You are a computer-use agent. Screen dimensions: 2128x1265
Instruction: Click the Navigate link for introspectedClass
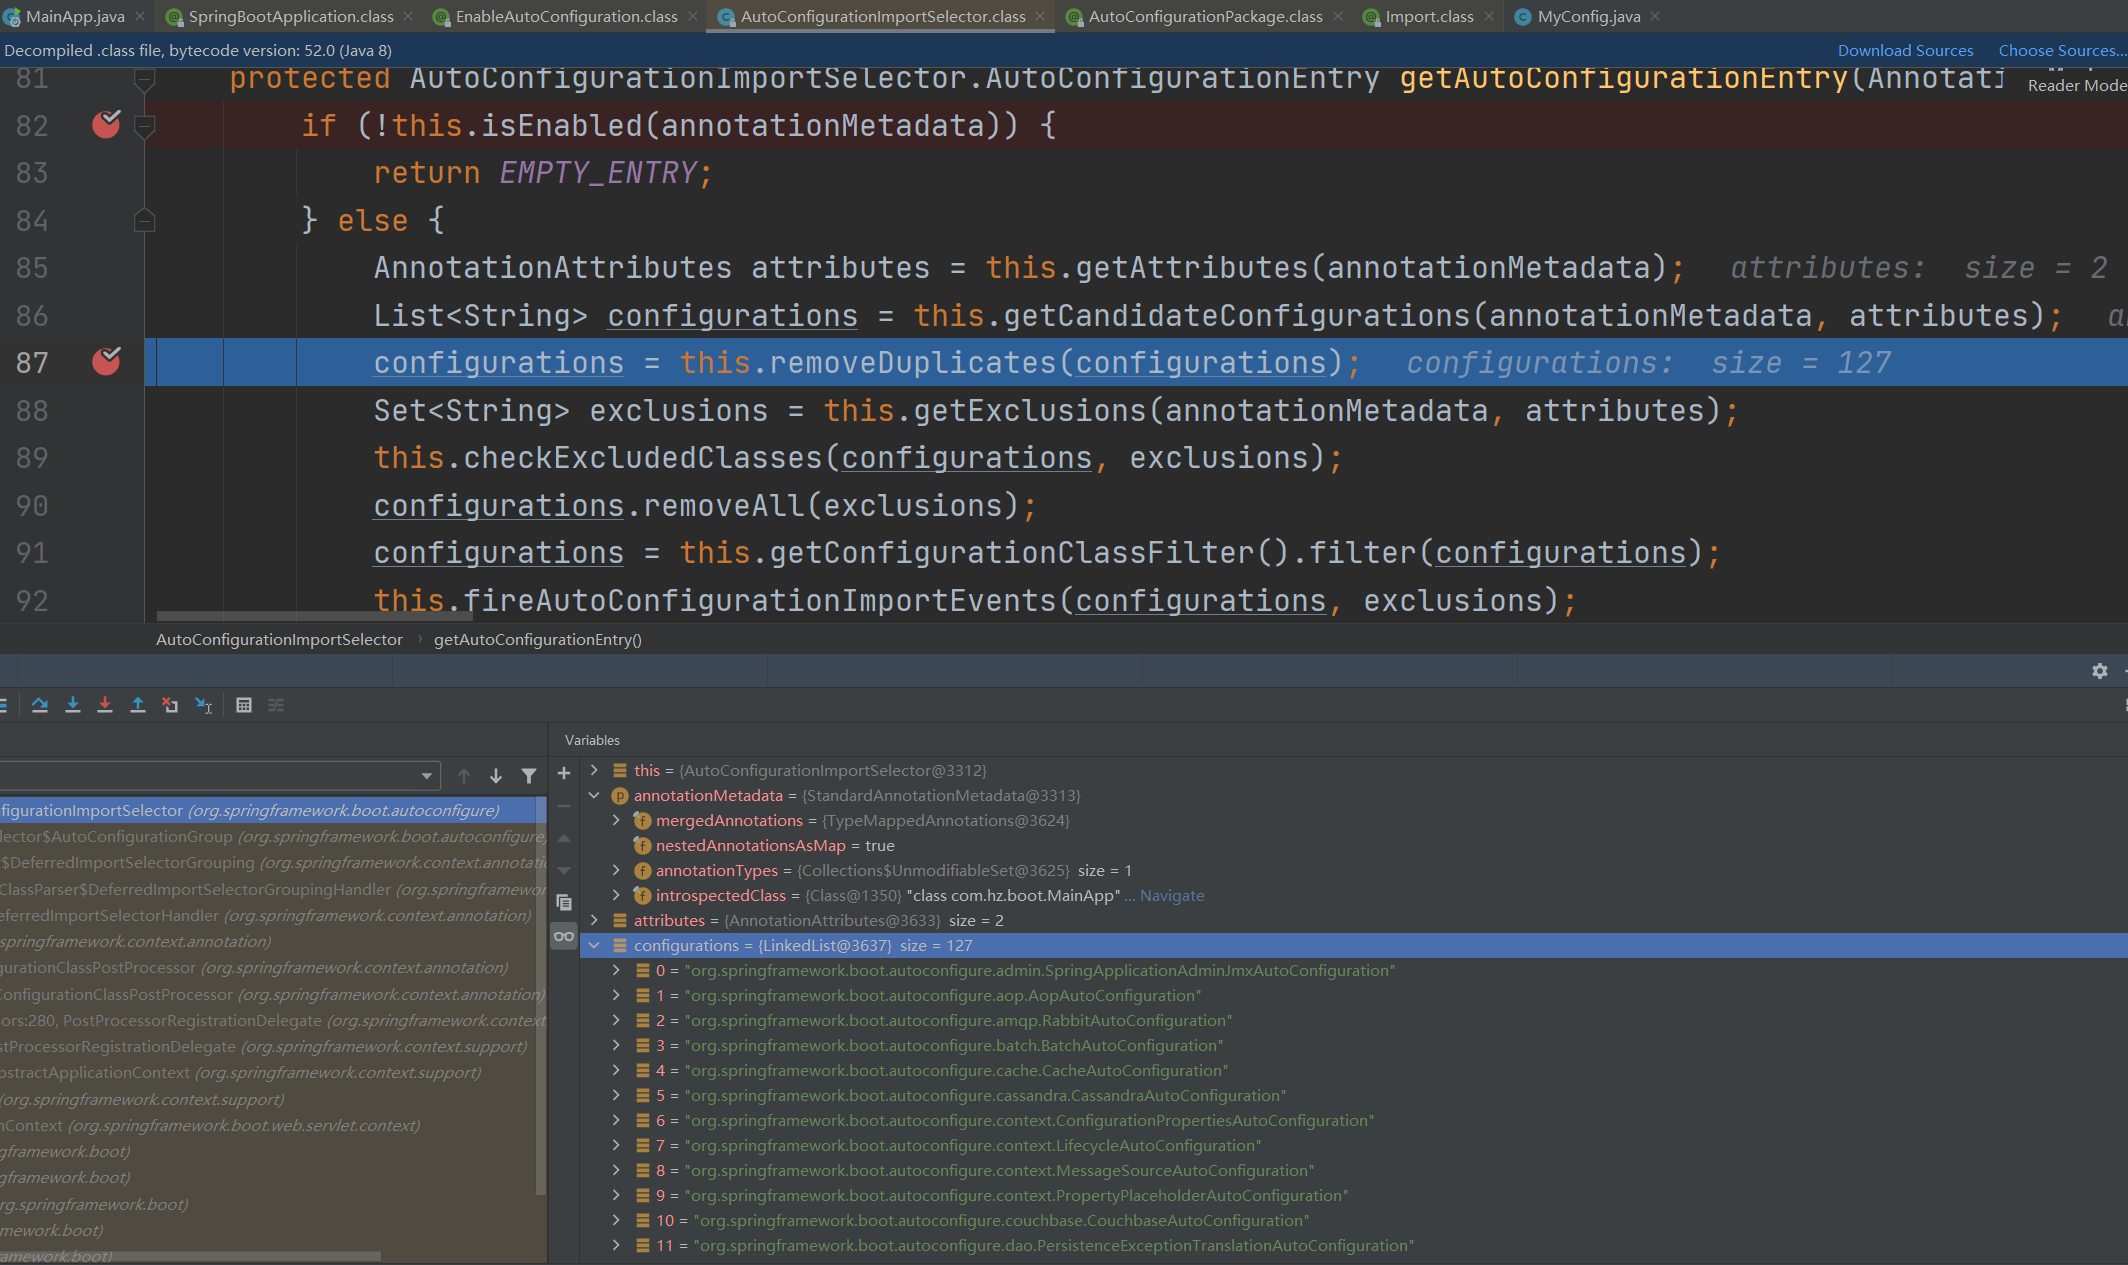click(x=1172, y=895)
